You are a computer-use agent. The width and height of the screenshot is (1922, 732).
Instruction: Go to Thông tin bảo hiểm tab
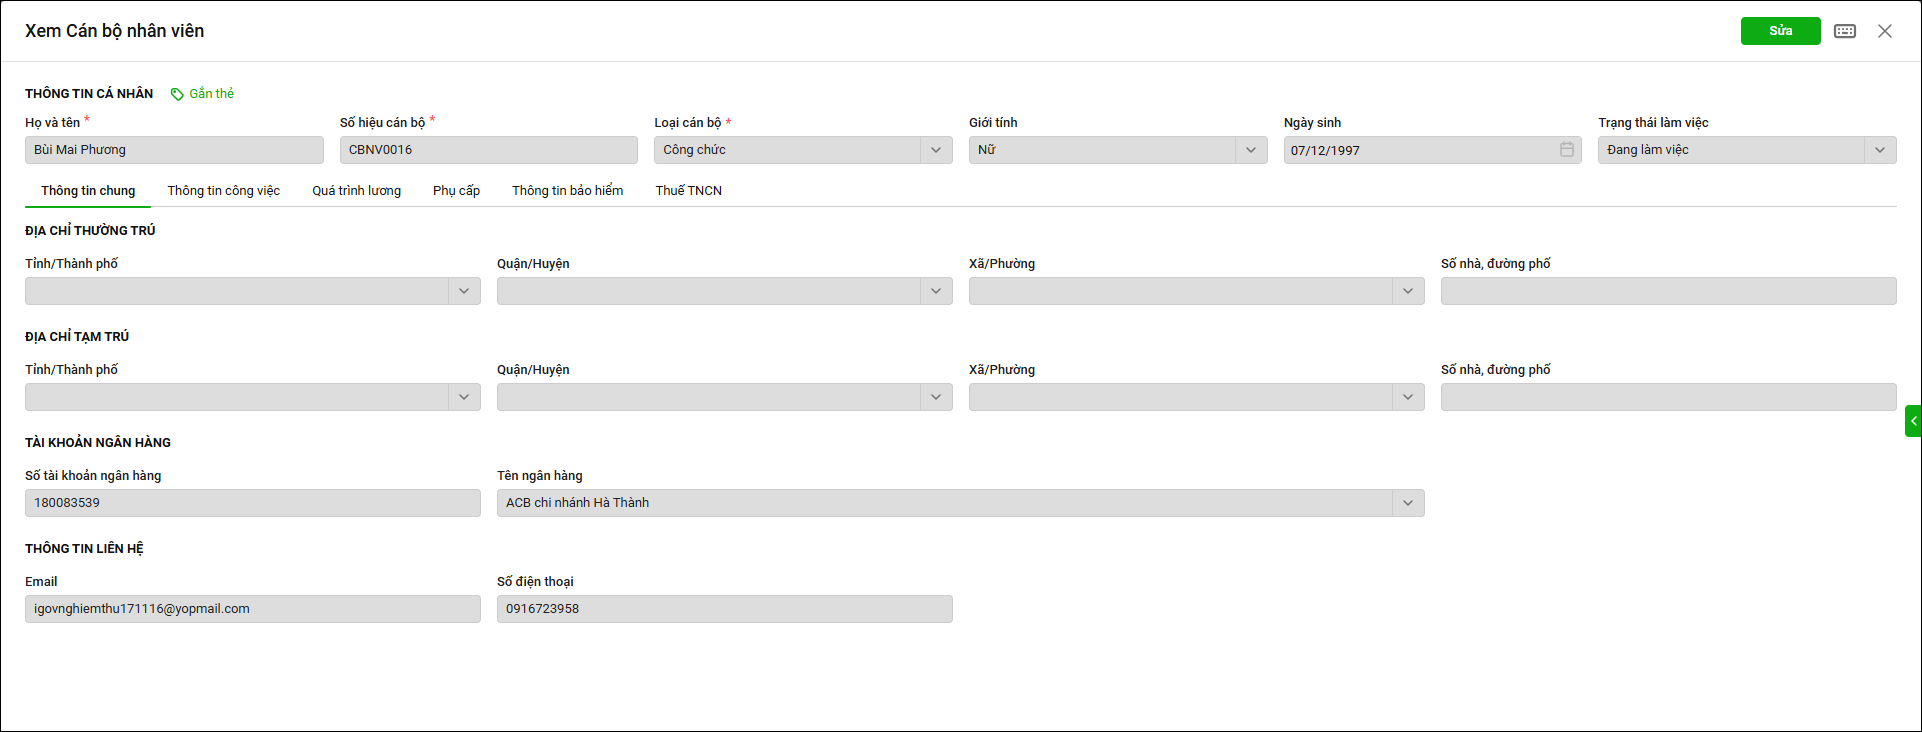(x=567, y=191)
